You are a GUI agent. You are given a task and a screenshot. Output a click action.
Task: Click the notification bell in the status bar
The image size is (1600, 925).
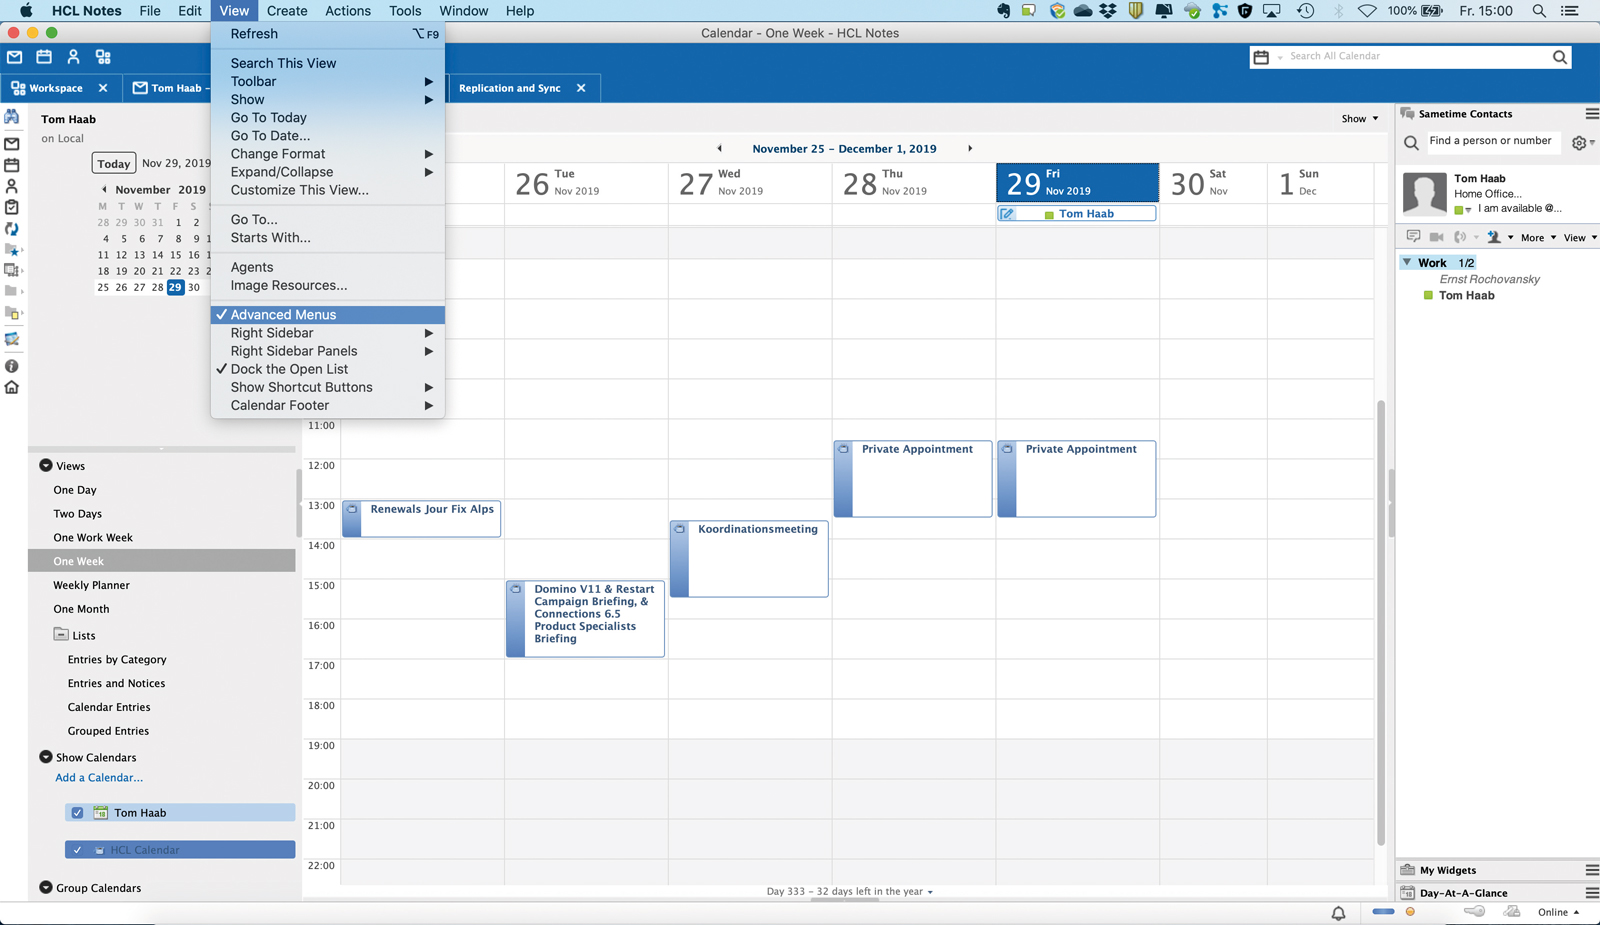[x=1338, y=912]
